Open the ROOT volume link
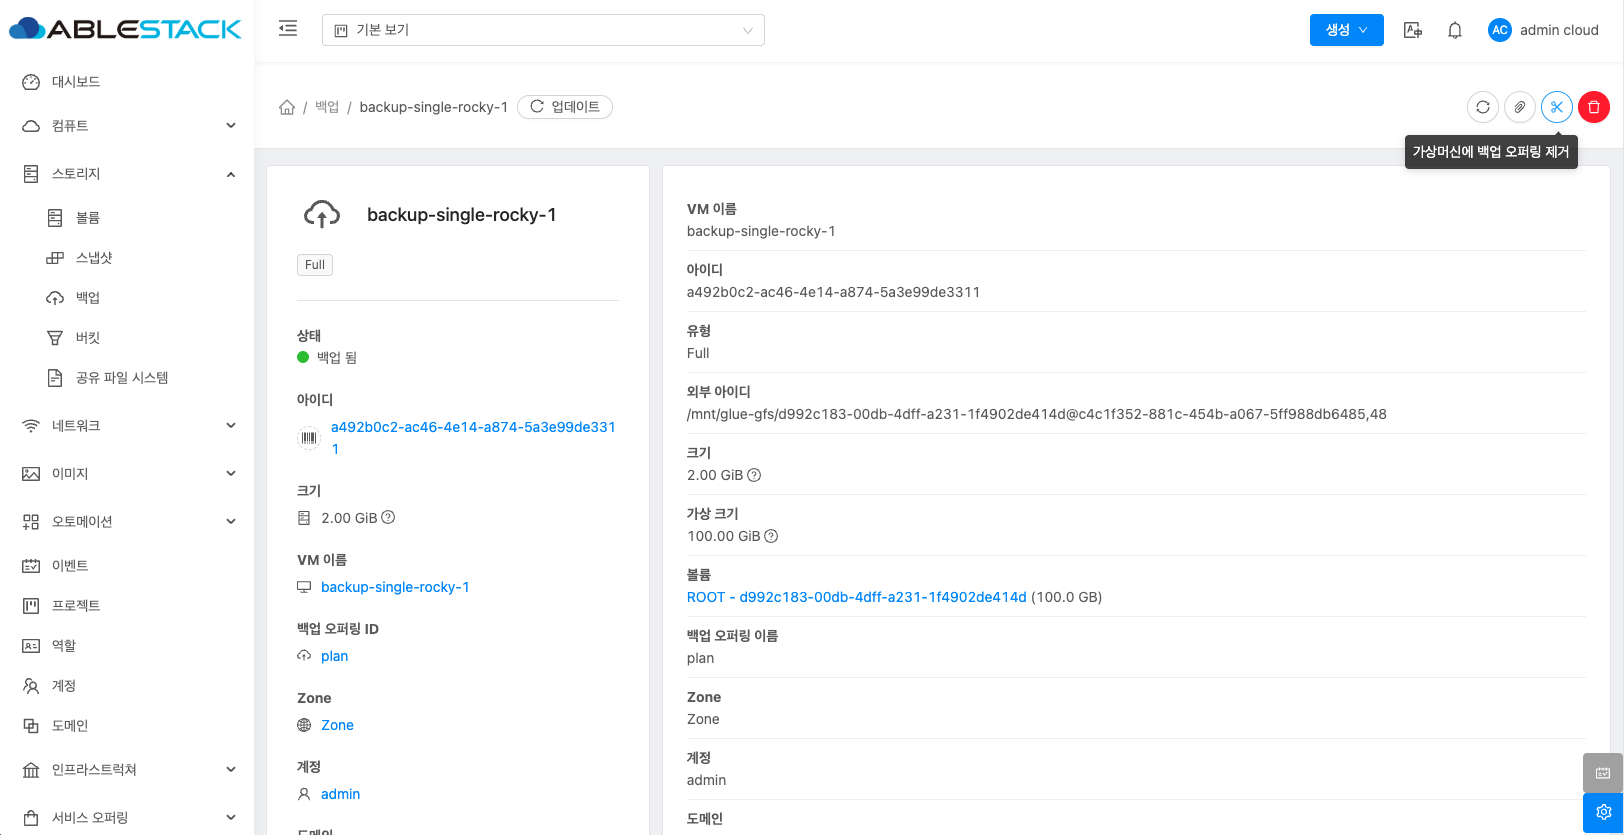 (x=856, y=597)
